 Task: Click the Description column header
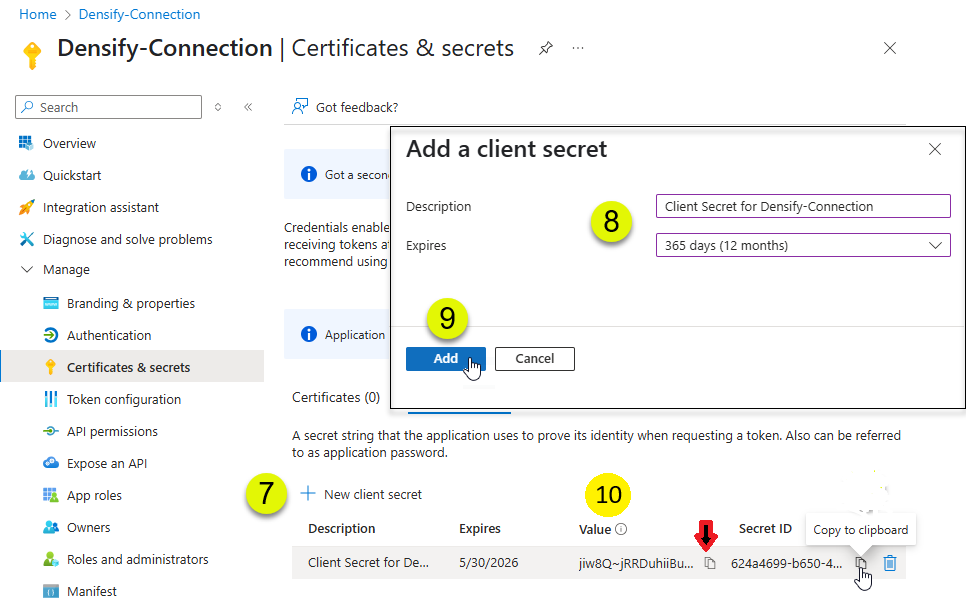coord(341,528)
